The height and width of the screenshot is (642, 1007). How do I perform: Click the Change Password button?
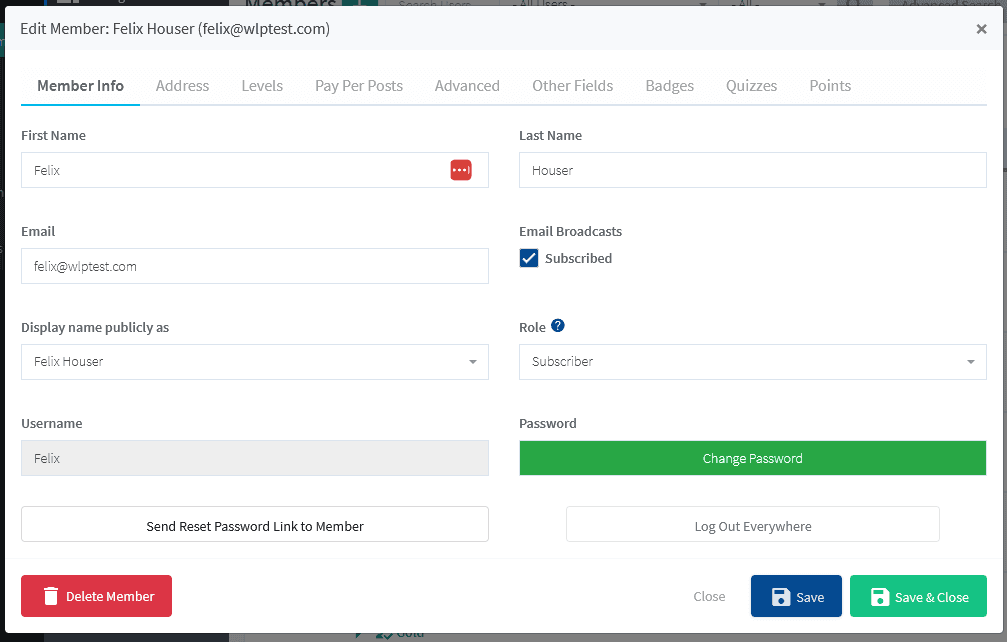[752, 457]
